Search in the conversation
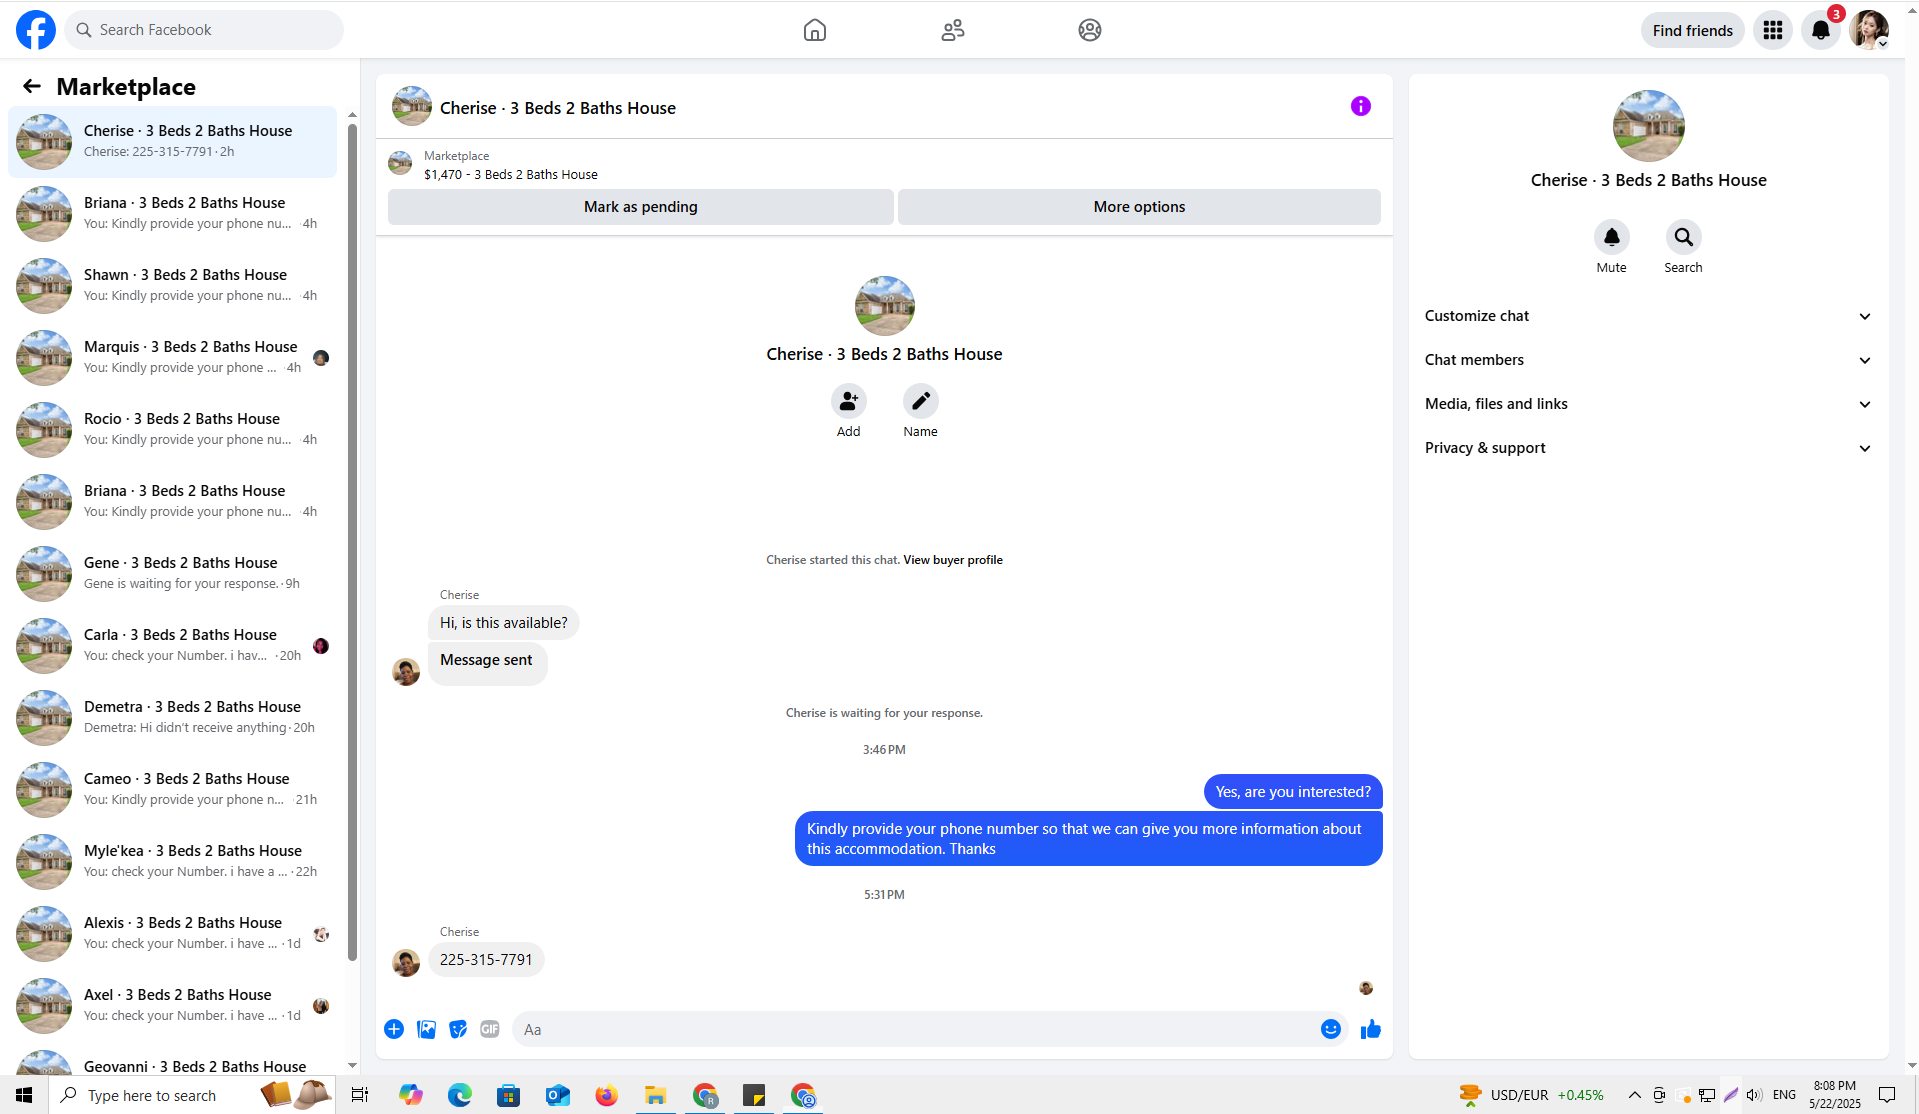Viewport: 1919px width, 1114px height. [x=1684, y=237]
